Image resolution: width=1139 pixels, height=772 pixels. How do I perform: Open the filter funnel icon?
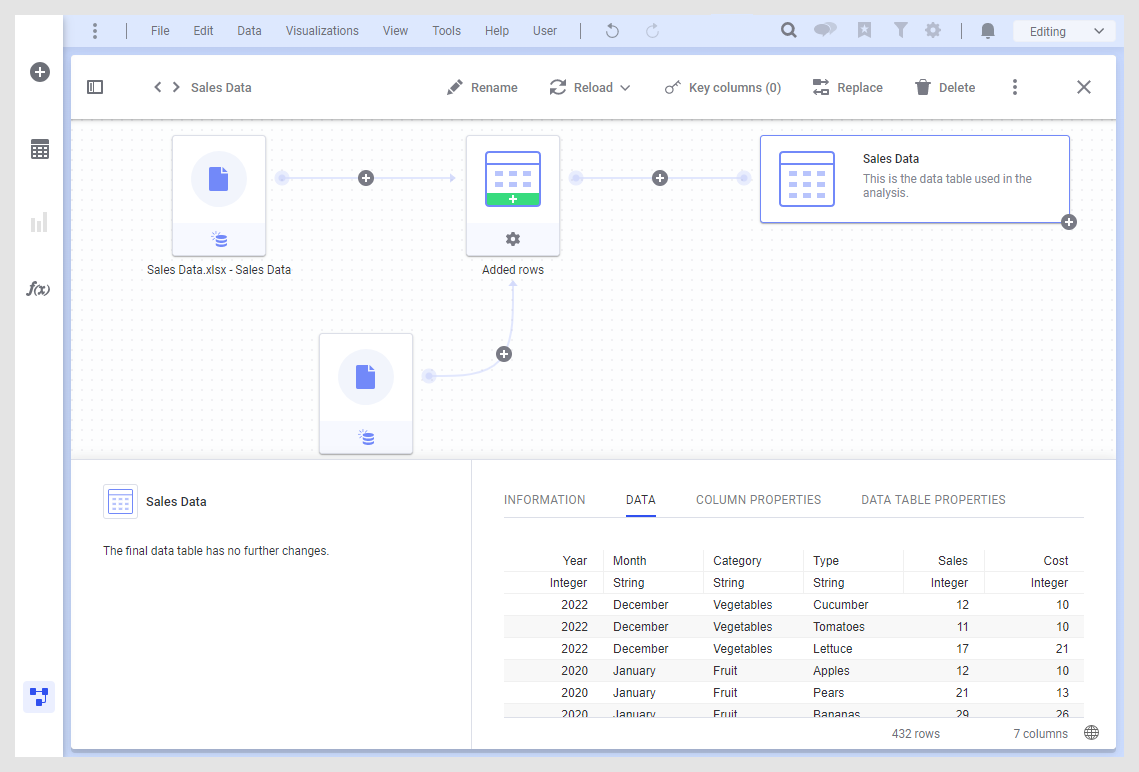(x=900, y=31)
